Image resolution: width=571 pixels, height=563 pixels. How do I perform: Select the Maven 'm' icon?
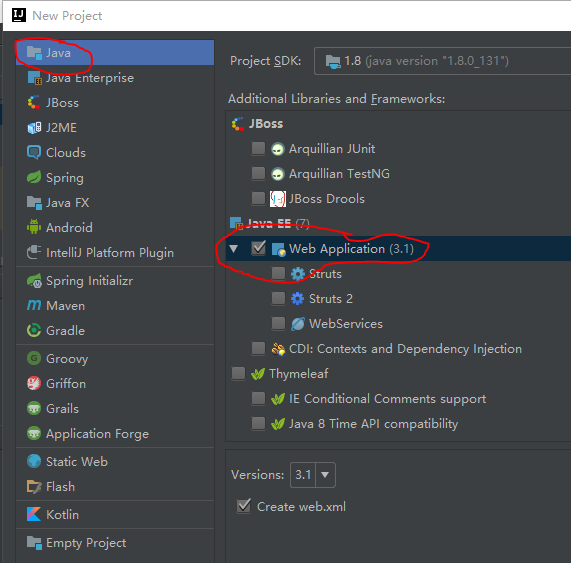tap(34, 305)
